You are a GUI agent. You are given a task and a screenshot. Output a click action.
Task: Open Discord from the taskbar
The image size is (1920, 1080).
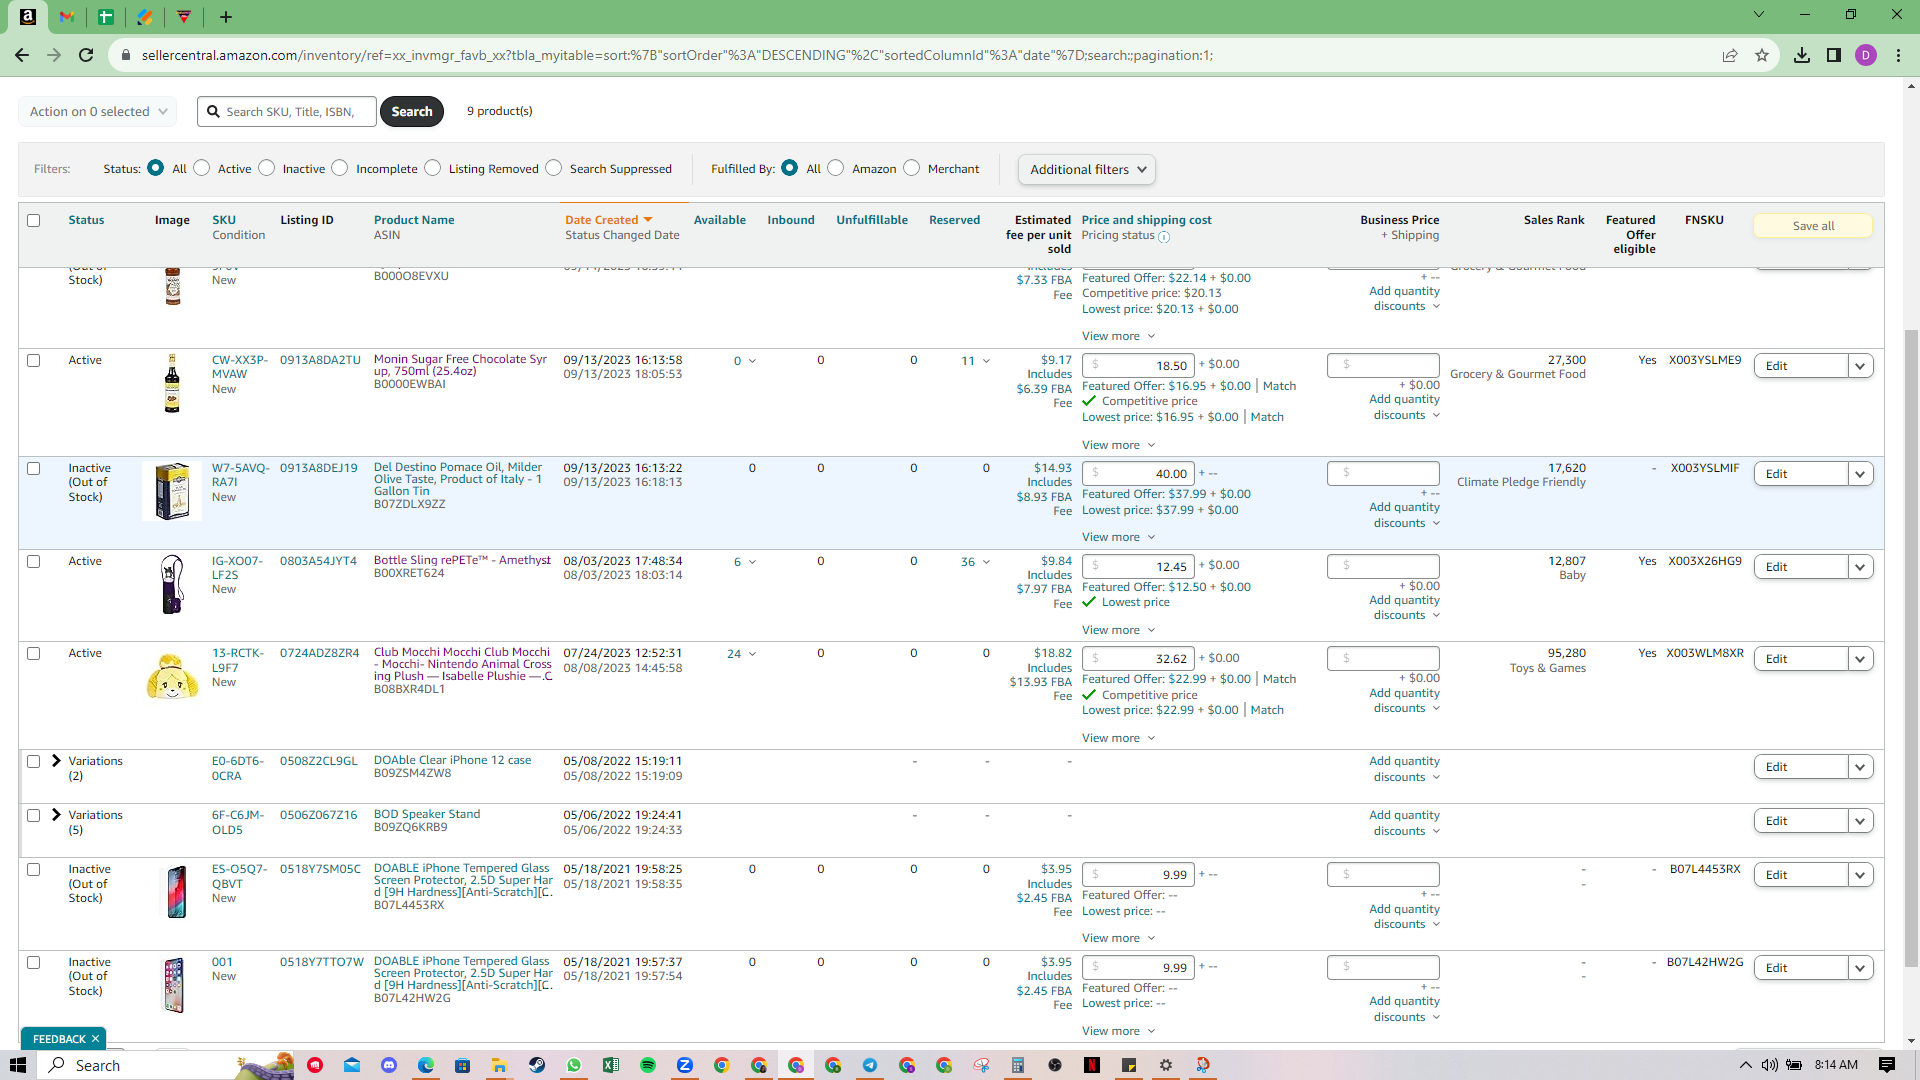pyautogui.click(x=389, y=1065)
